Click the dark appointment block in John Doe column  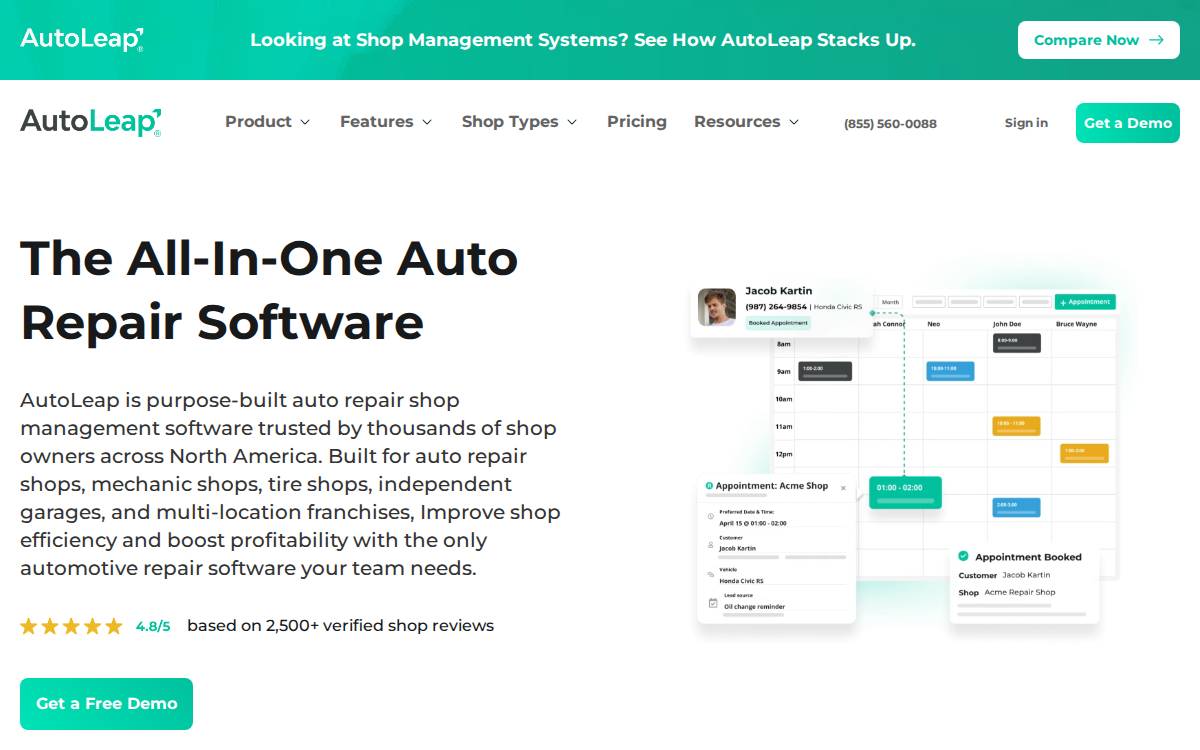pyautogui.click(x=1016, y=343)
